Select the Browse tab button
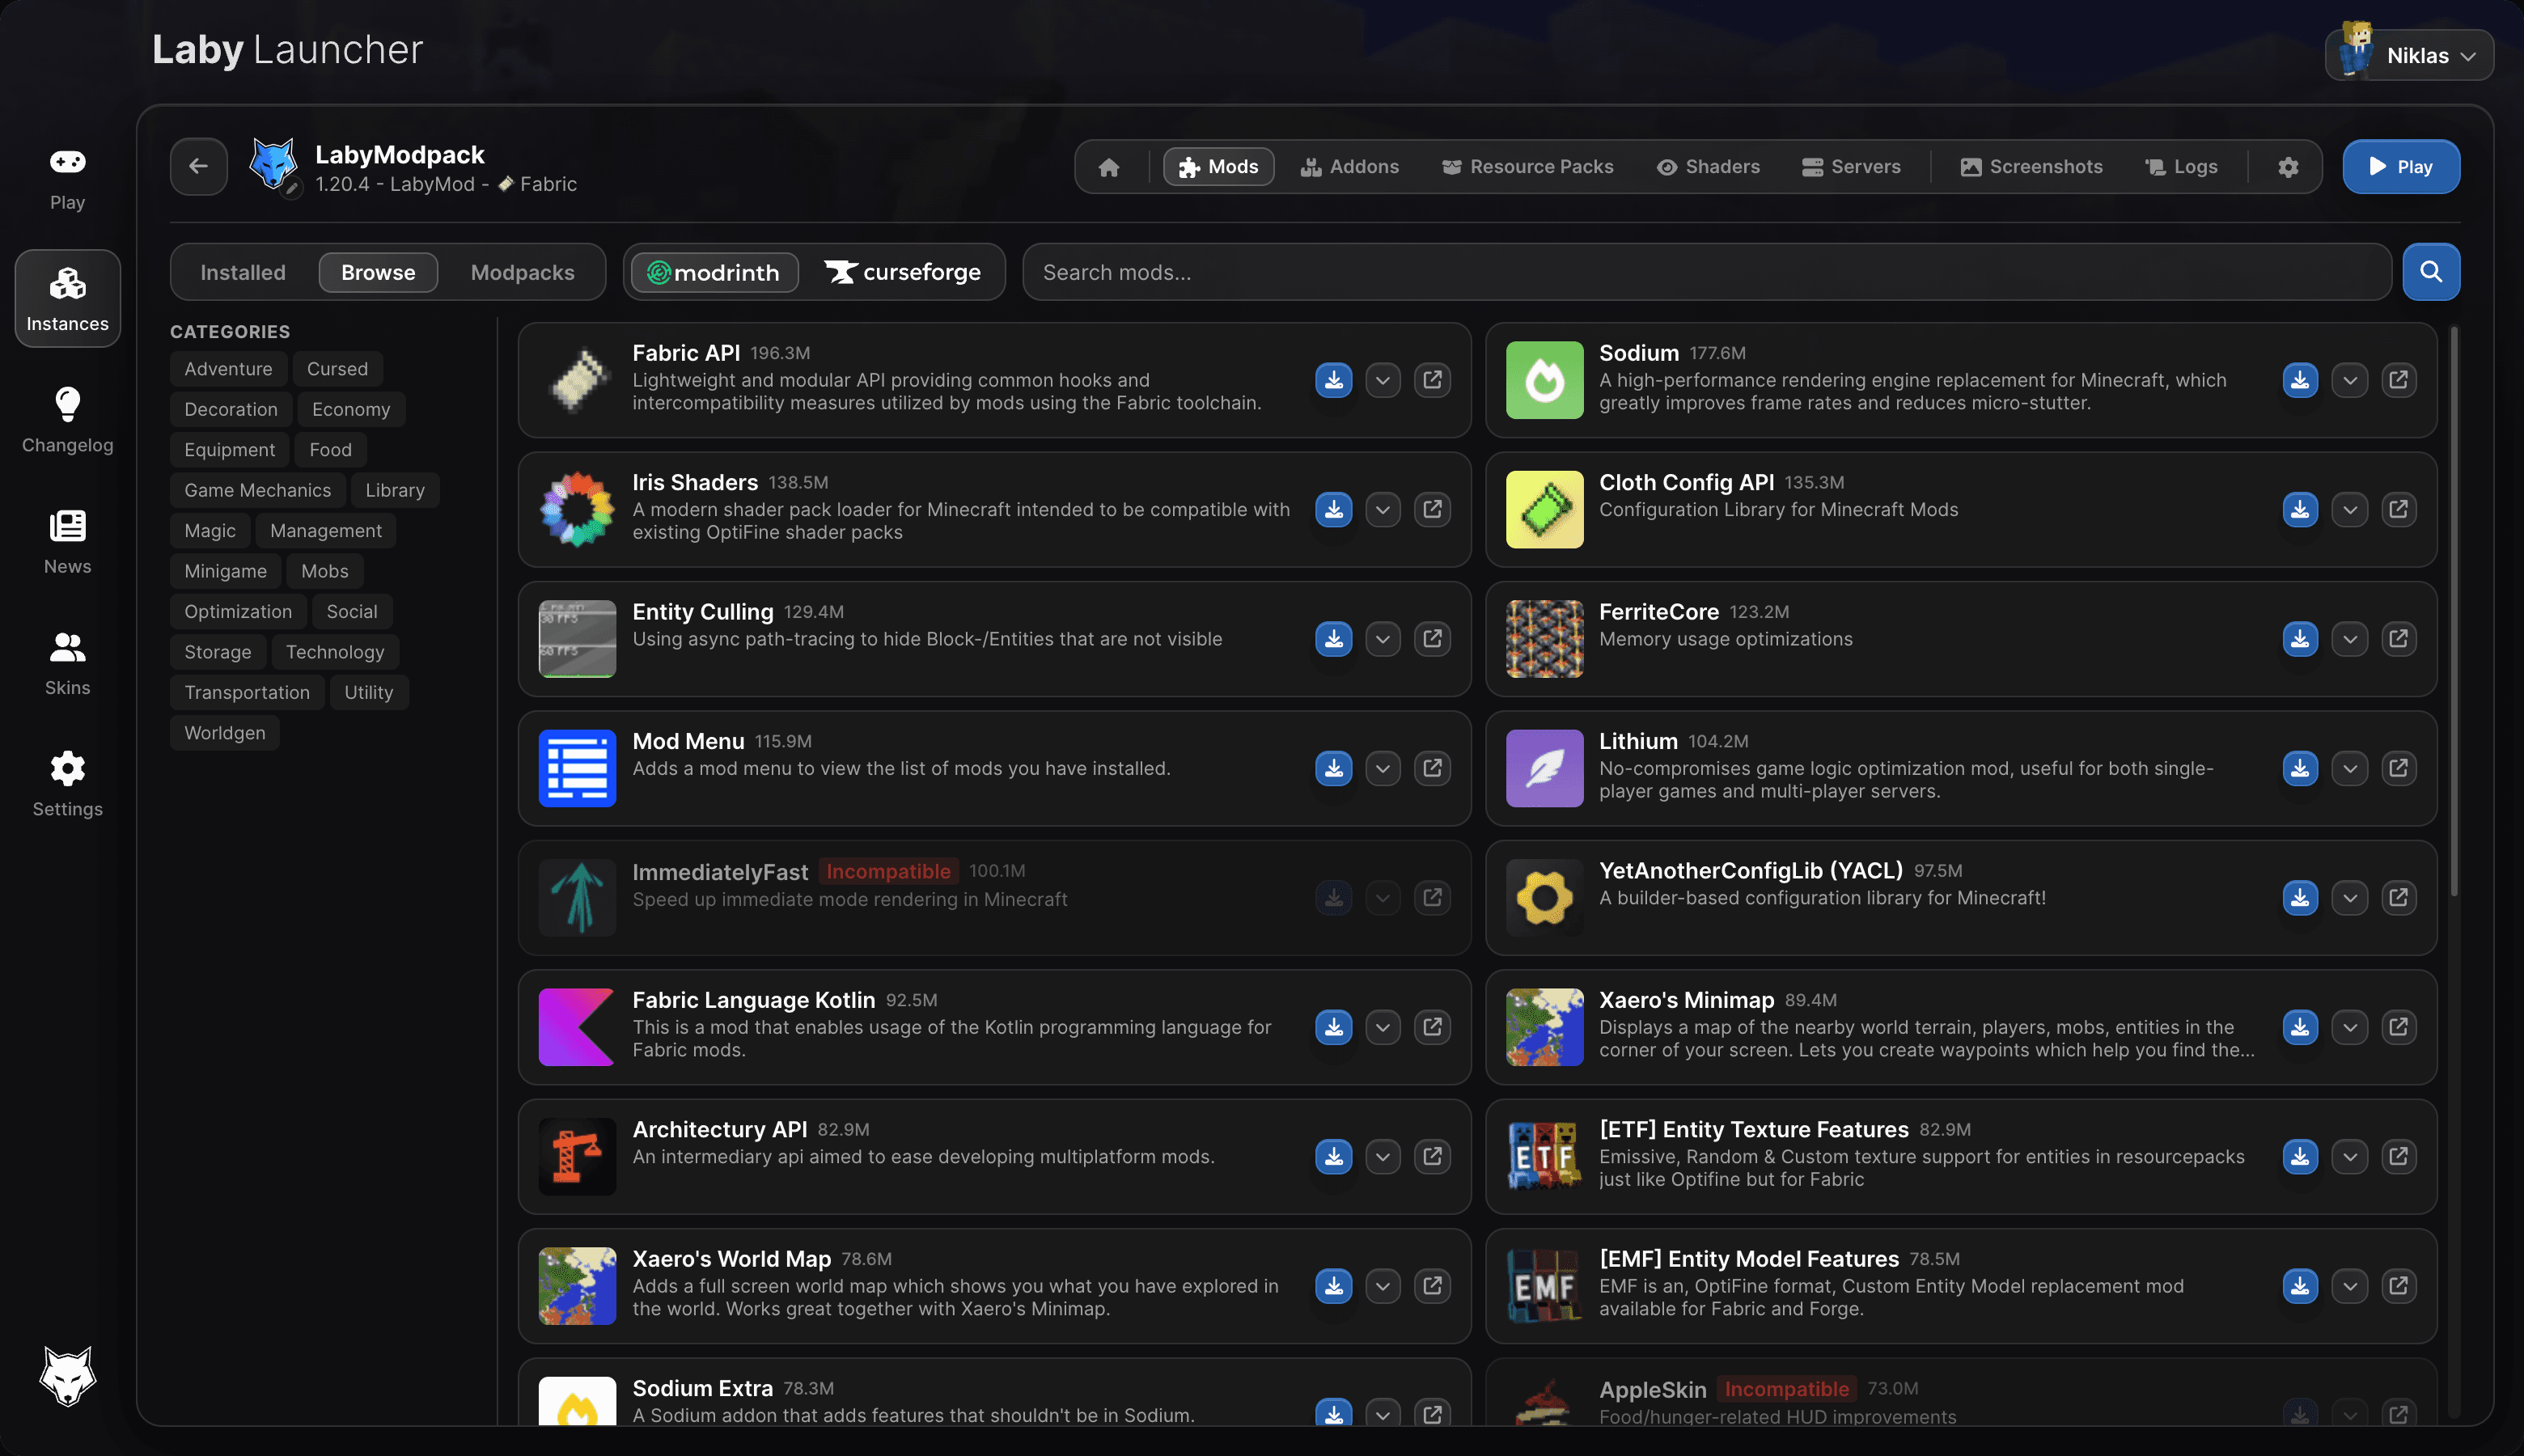 pyautogui.click(x=378, y=272)
